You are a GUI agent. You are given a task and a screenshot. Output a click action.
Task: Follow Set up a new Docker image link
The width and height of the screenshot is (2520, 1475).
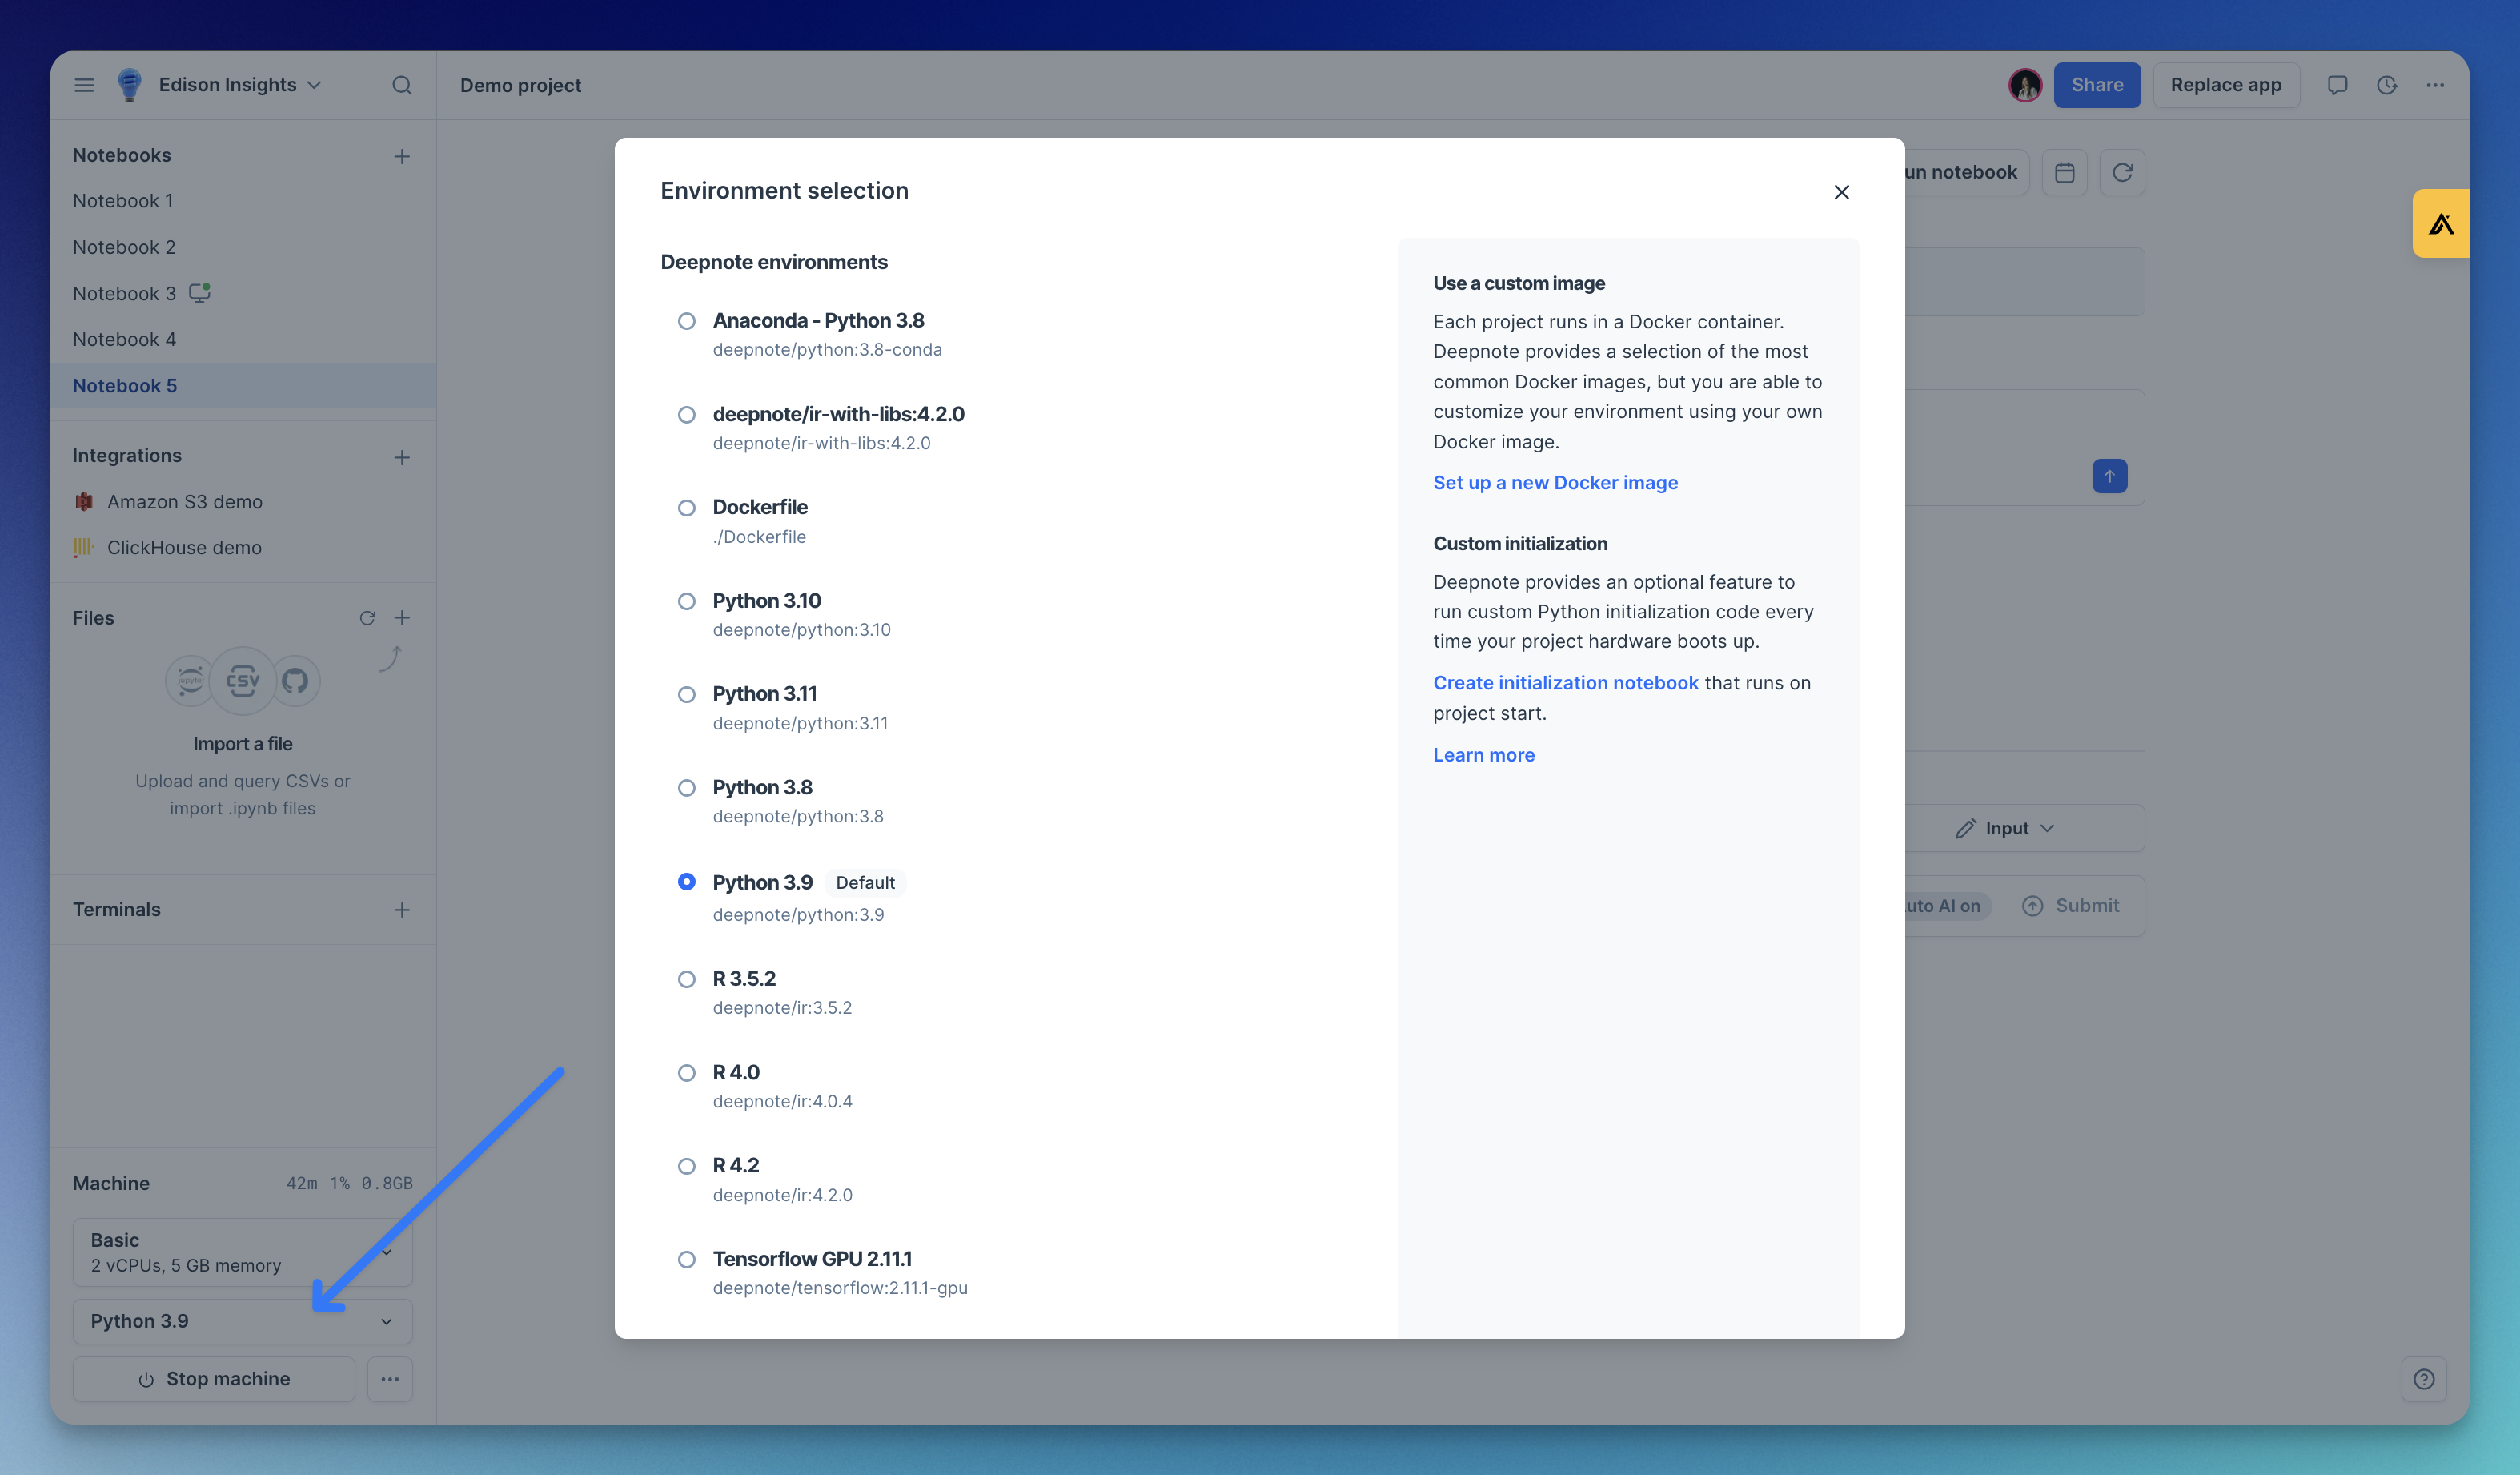click(x=1555, y=483)
